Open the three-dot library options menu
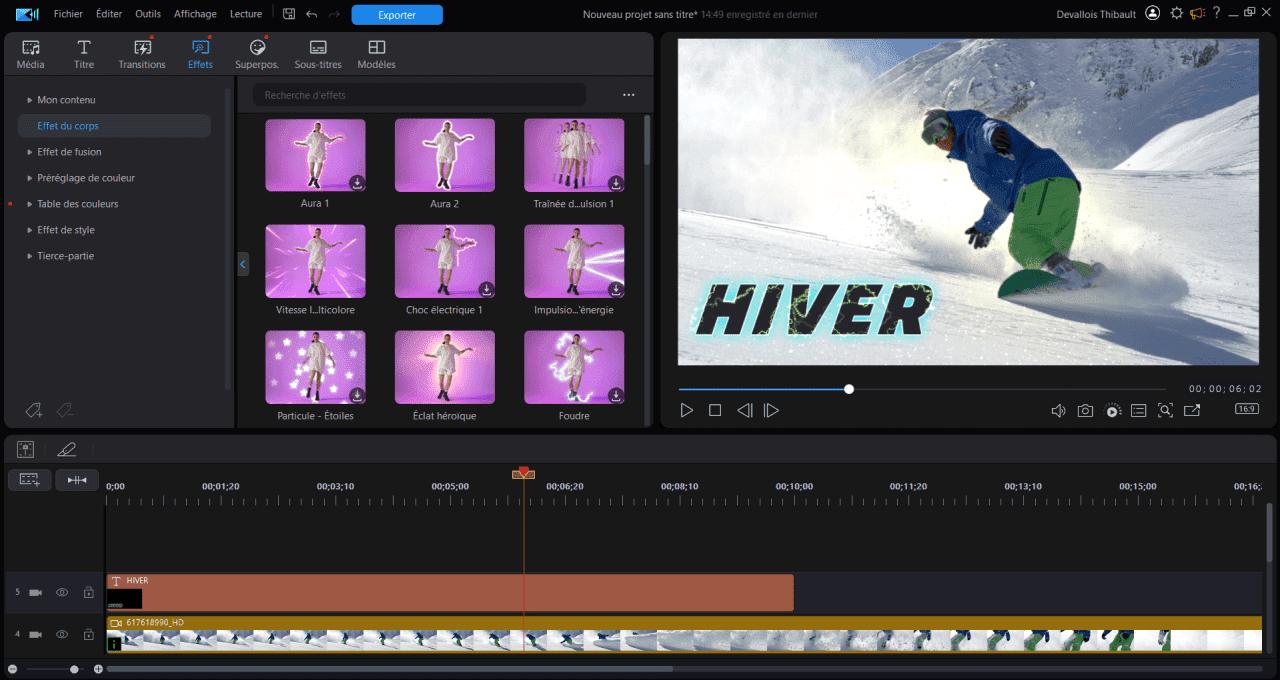Viewport: 1280px width, 680px height. (x=629, y=95)
